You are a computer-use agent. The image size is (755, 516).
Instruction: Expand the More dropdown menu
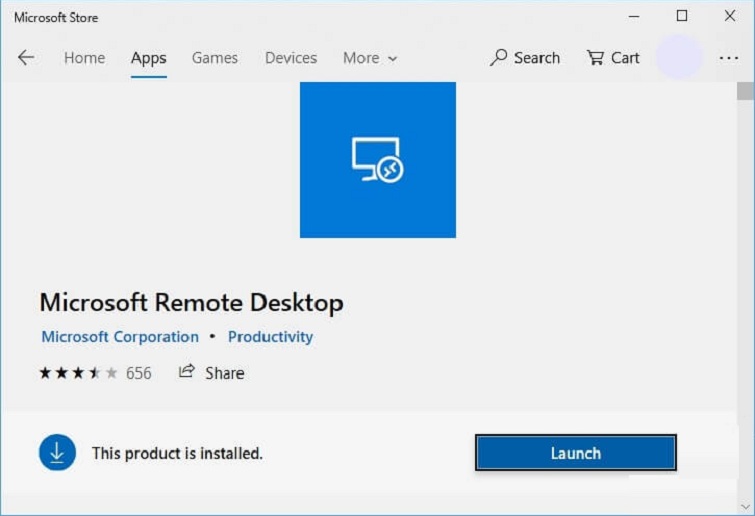[370, 58]
